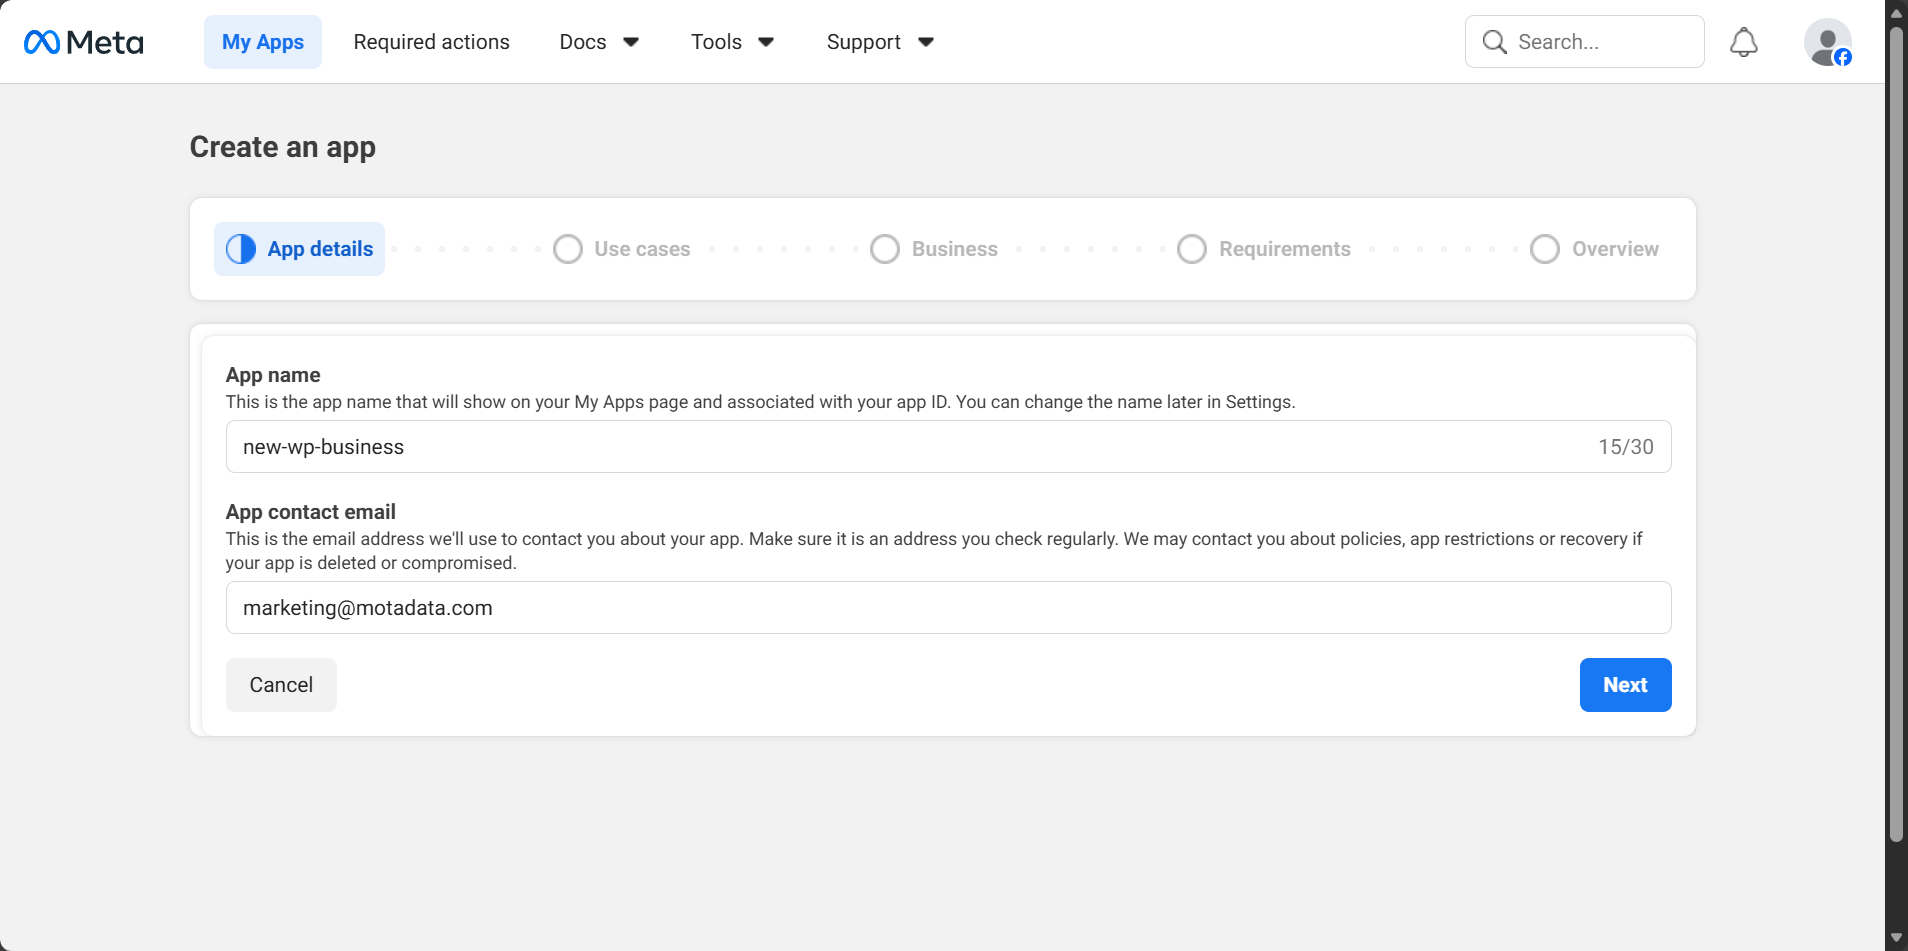Click the half-filled App details step icon
1908x951 pixels.
coord(241,249)
